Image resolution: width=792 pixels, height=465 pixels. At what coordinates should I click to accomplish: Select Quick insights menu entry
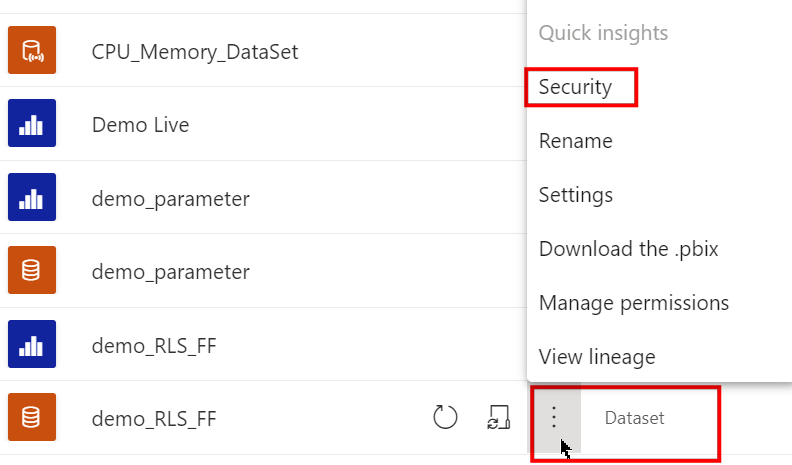point(603,33)
